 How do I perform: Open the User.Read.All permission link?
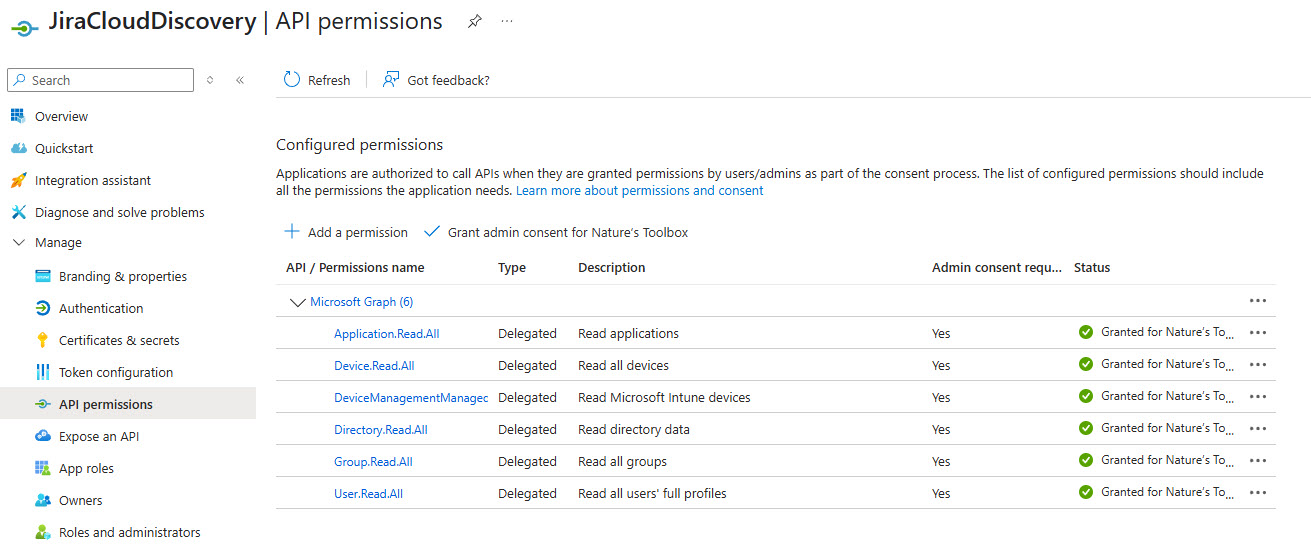(x=369, y=493)
